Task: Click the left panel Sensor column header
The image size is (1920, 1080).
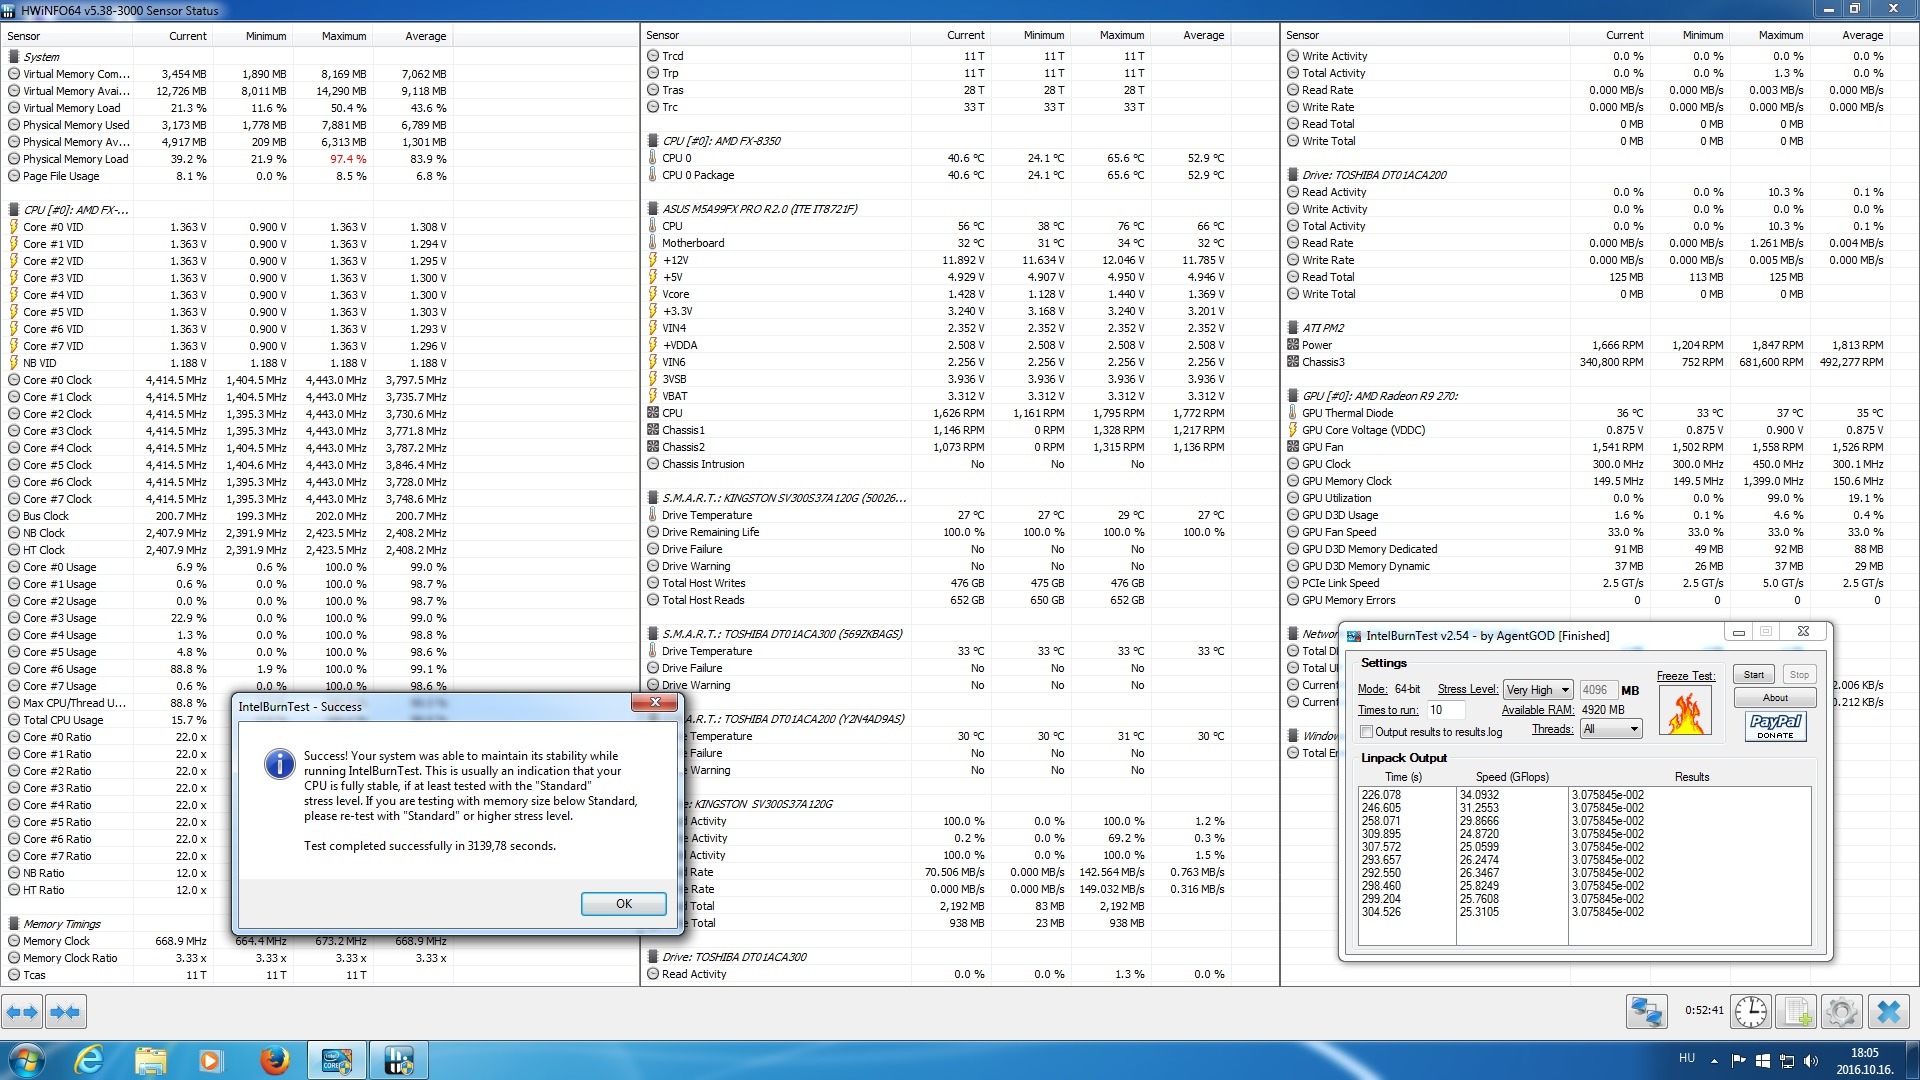Action: tap(67, 36)
